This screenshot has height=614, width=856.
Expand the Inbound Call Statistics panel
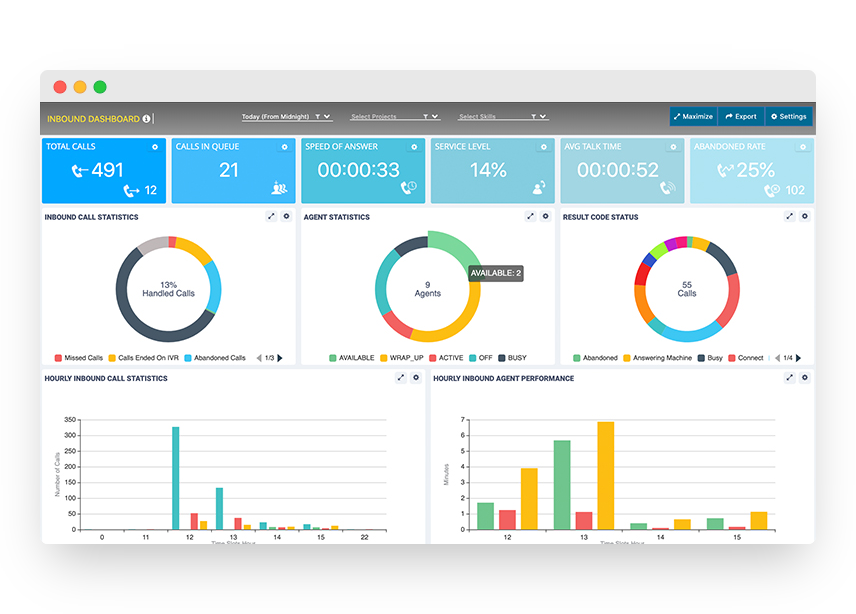[271, 216]
